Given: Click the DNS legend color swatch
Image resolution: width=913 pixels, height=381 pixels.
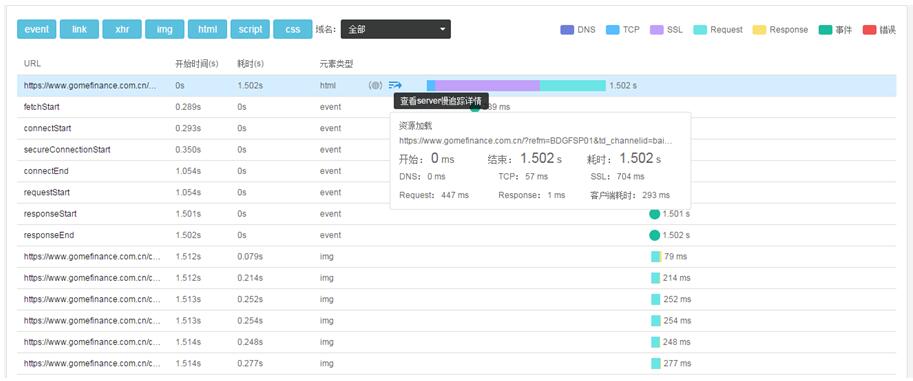Looking at the screenshot, I should (x=567, y=30).
